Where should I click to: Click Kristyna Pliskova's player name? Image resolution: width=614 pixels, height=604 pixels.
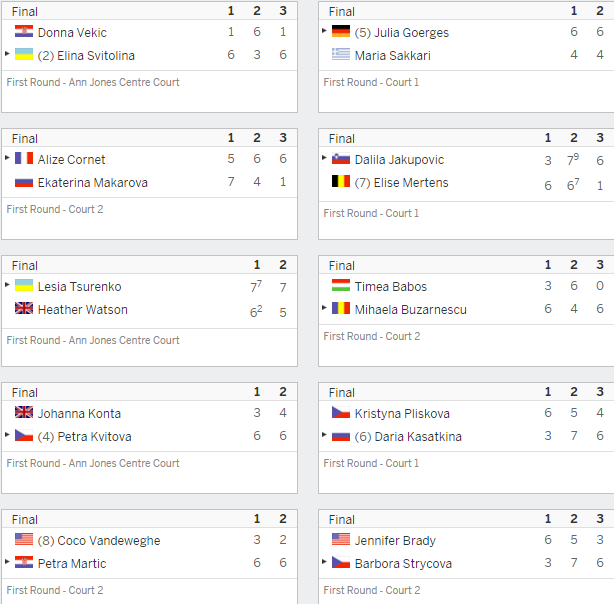click(402, 414)
